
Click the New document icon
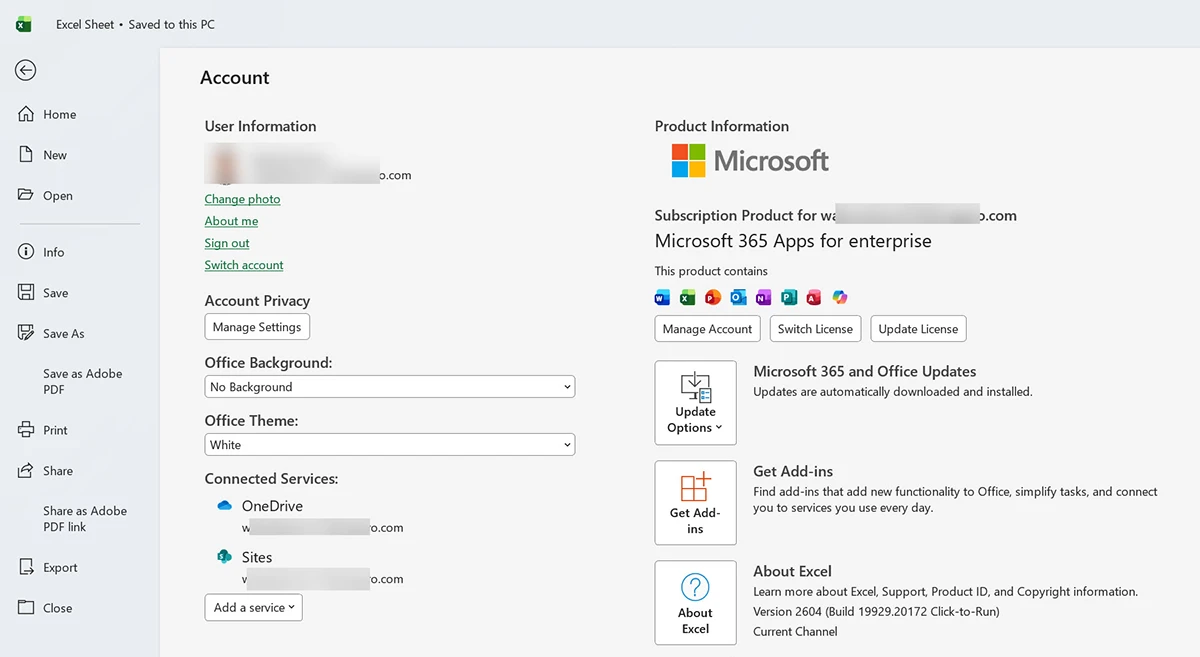[26, 155]
